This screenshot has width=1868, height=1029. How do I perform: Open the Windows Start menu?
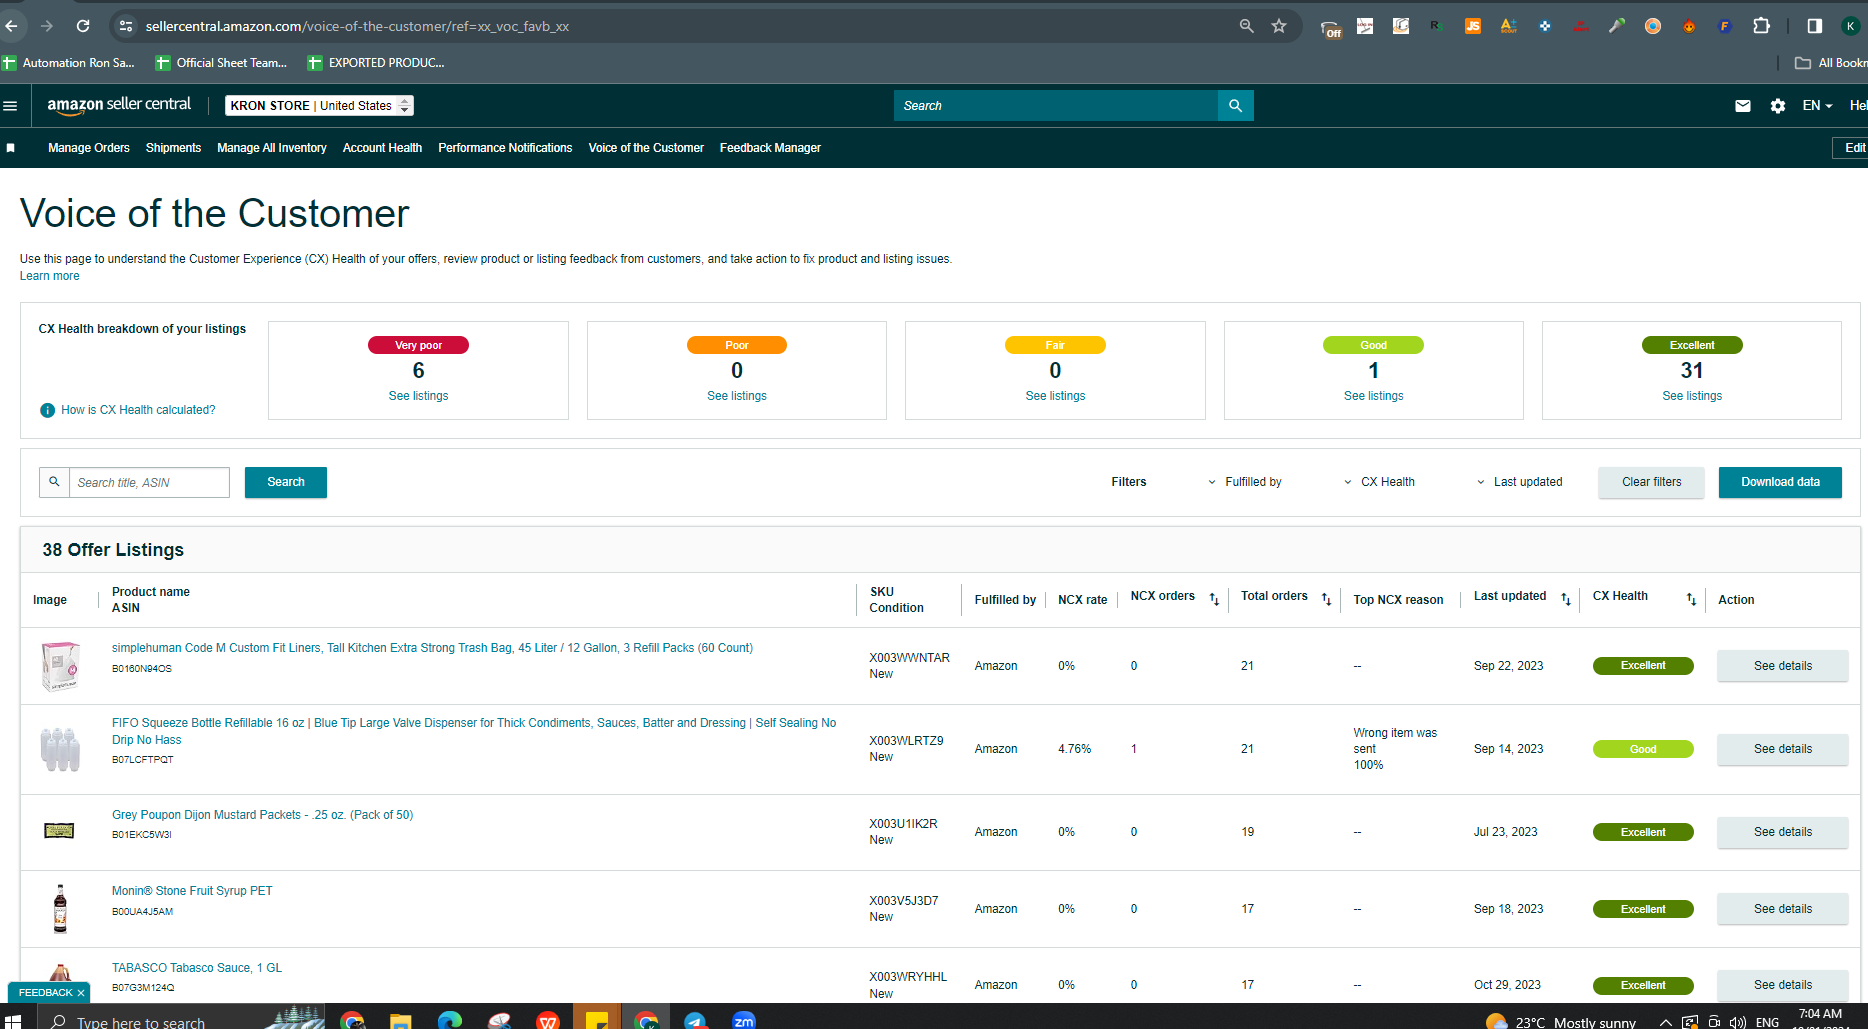(13, 1020)
